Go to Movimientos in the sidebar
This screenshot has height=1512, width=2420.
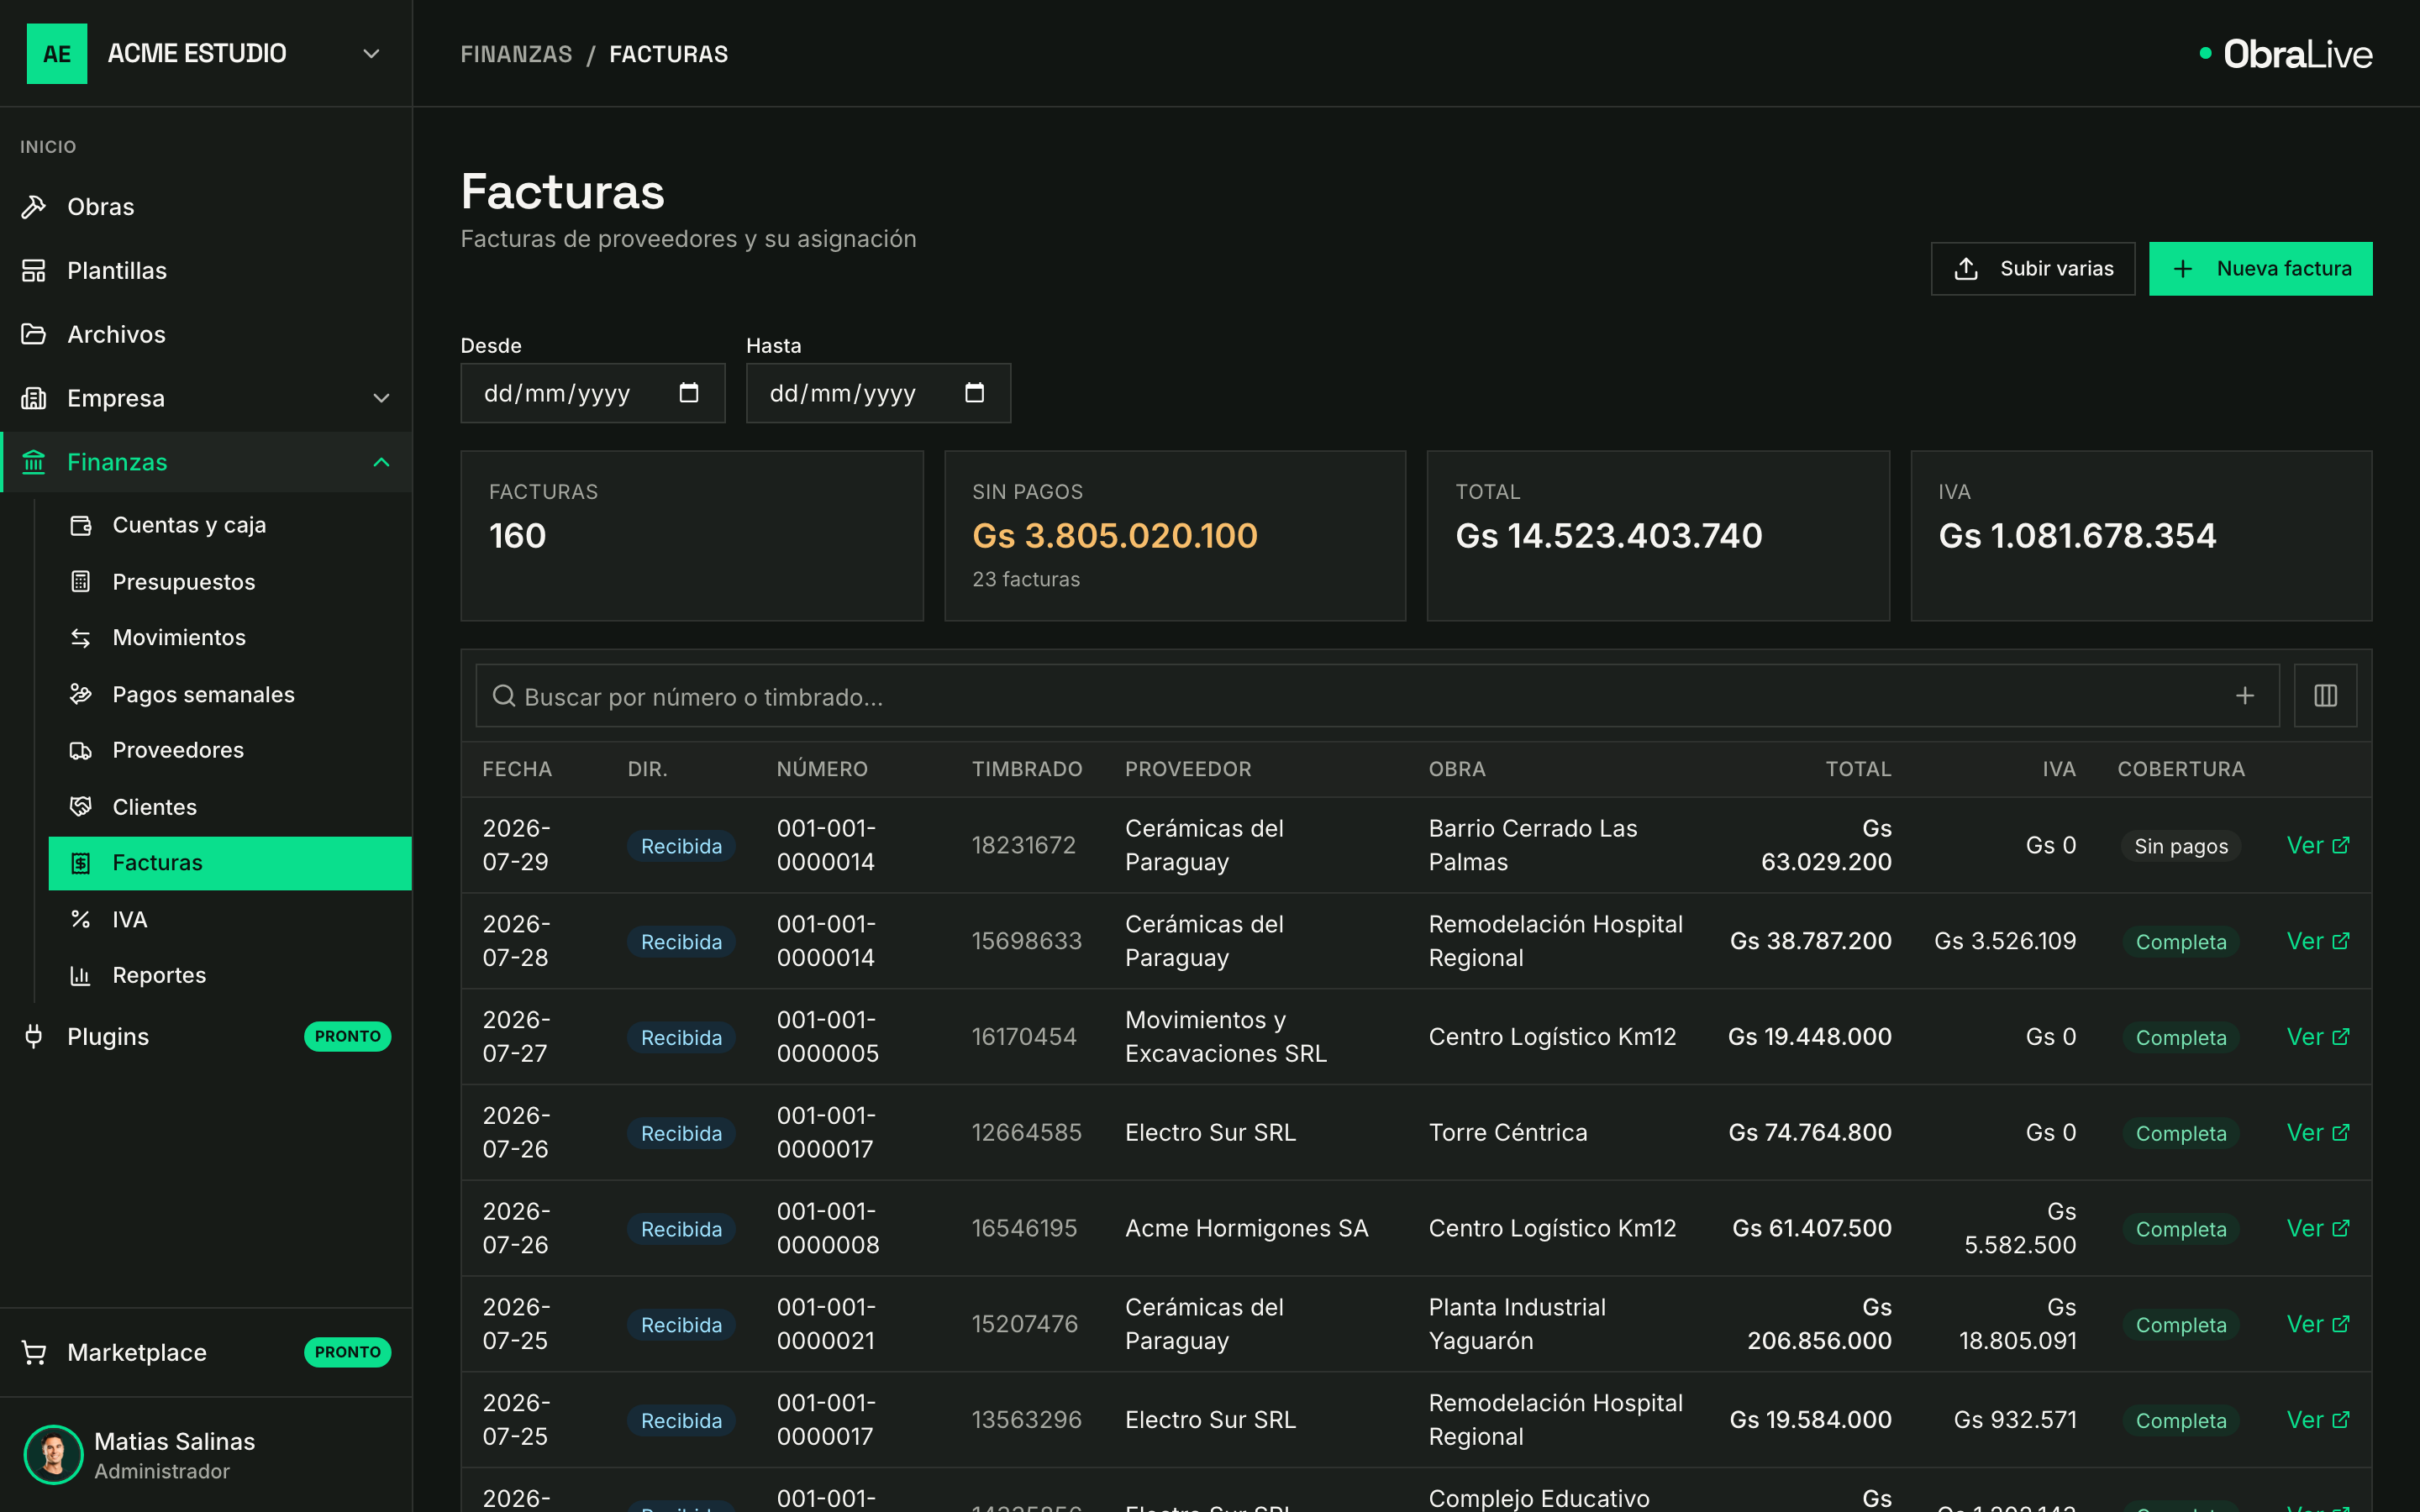(230, 637)
